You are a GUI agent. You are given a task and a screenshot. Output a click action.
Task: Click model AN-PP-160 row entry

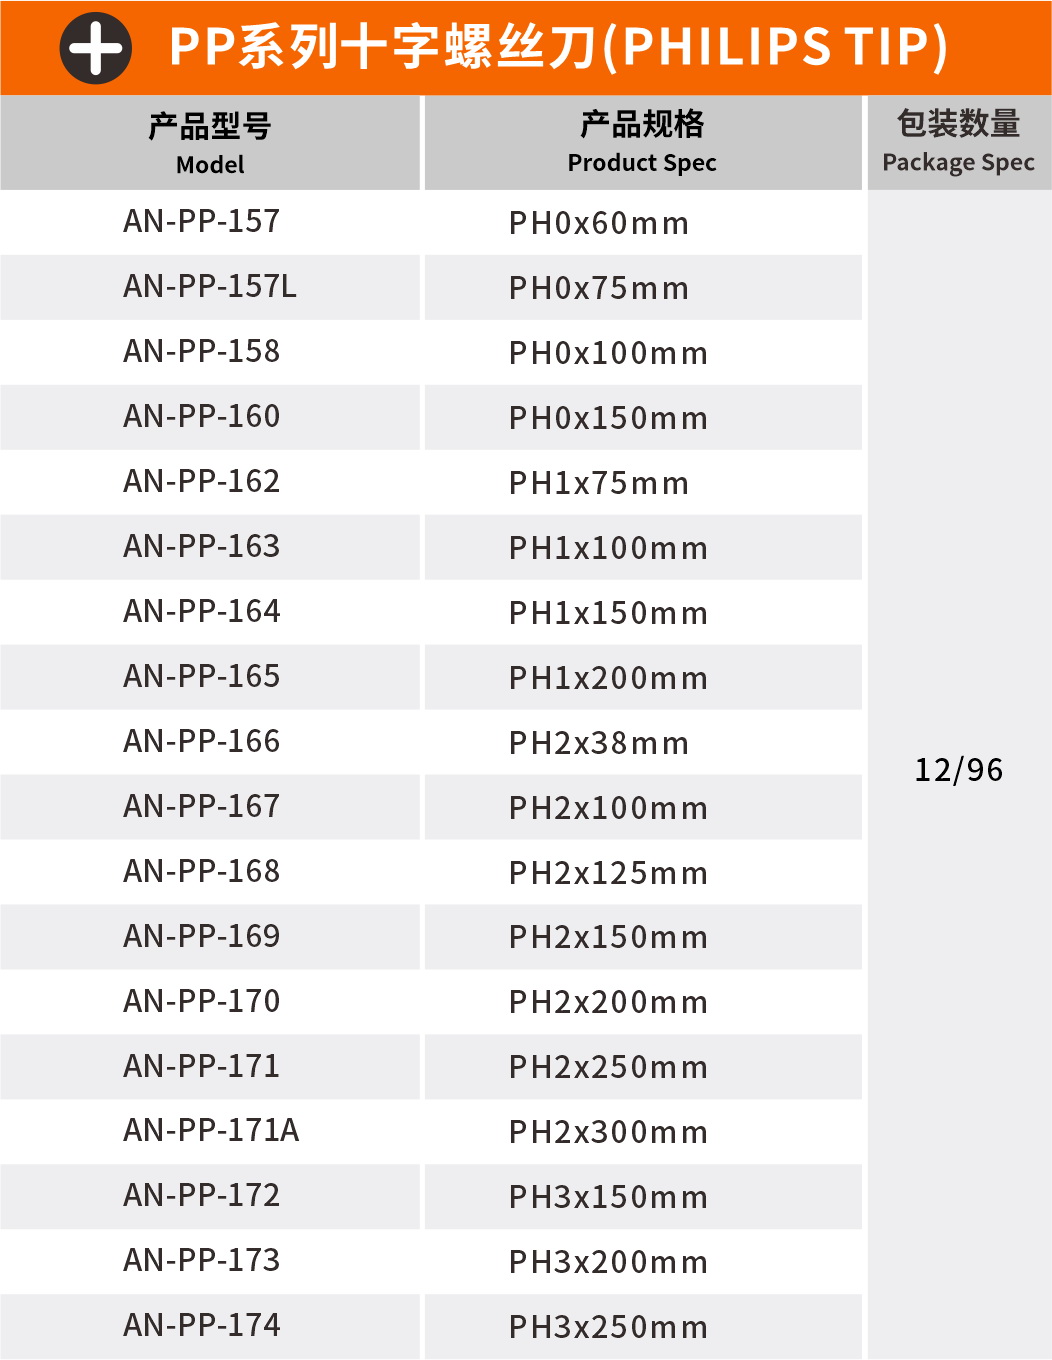point(202,416)
